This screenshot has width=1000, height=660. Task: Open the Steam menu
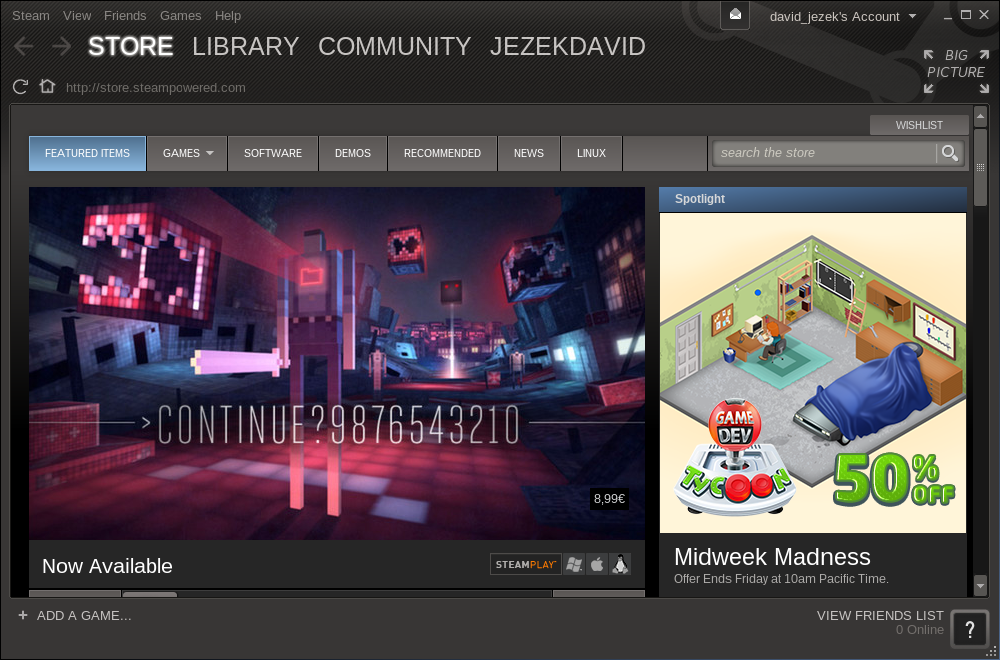click(31, 15)
